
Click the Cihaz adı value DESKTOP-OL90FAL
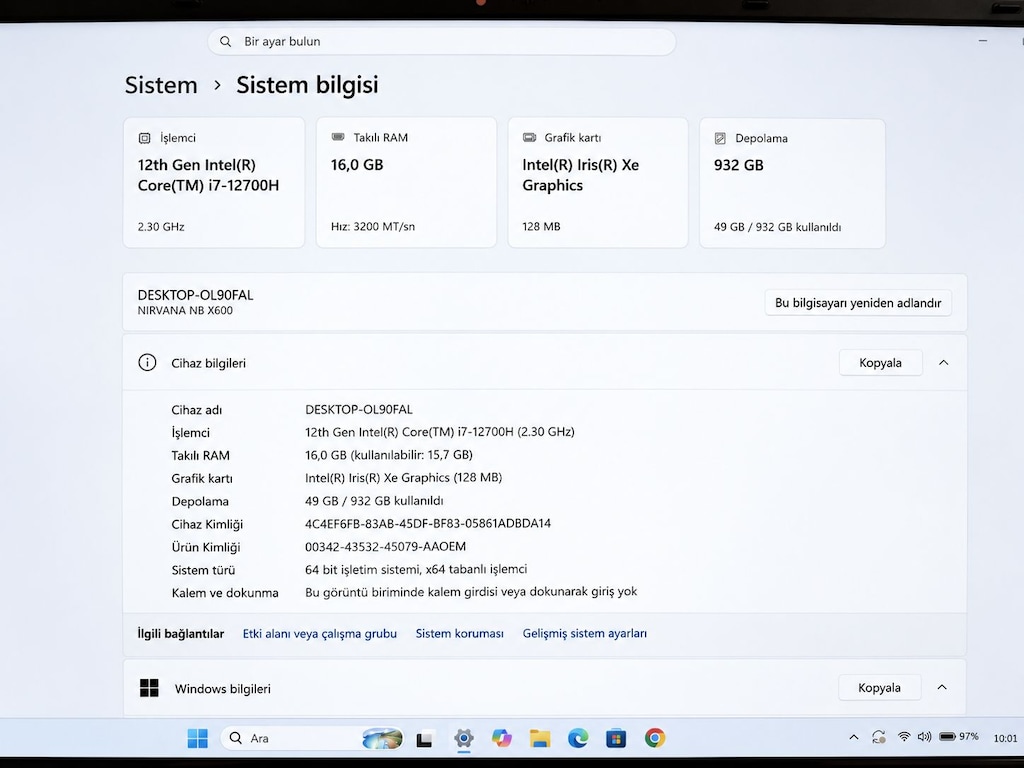tap(359, 409)
